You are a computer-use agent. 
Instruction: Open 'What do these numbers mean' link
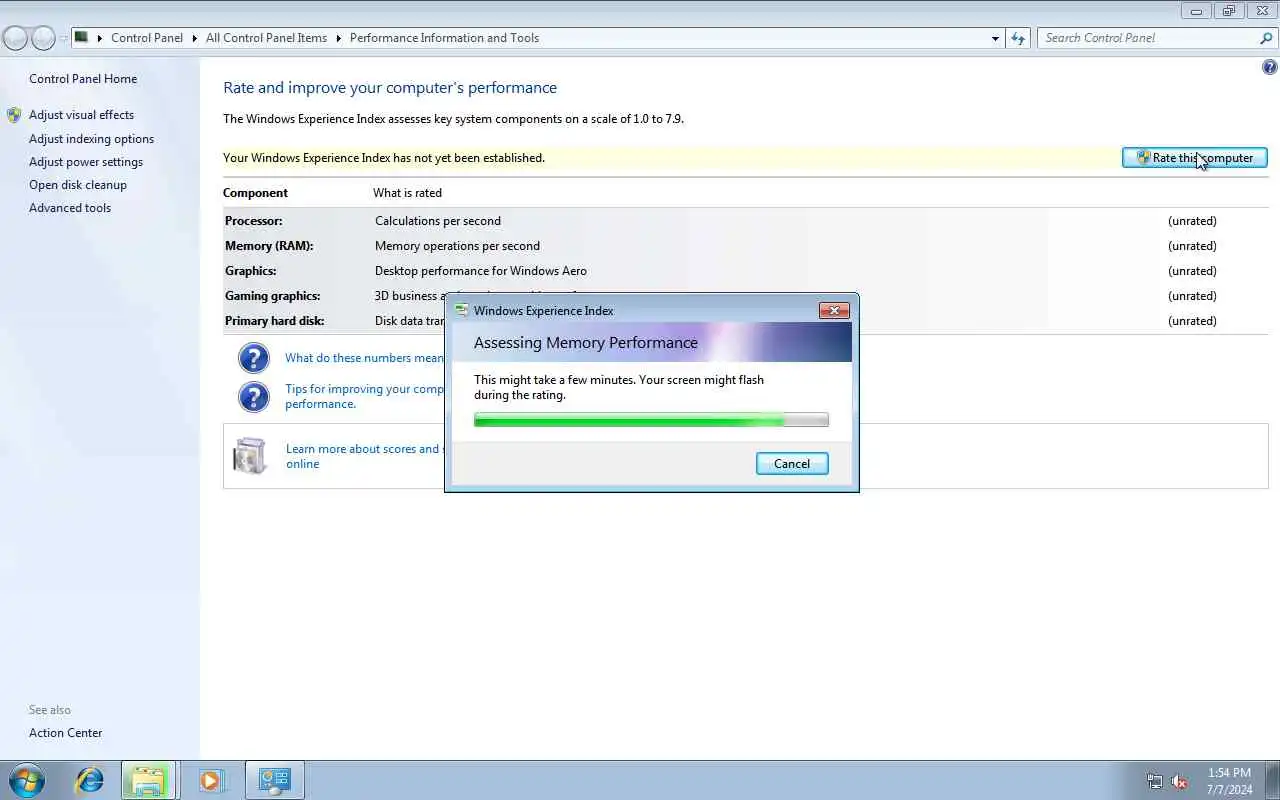tap(364, 358)
